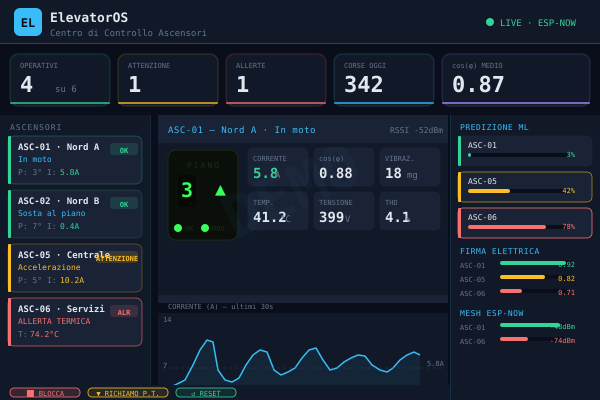
Task: Click the FIRMA ELETTRICA heading
Action: click(499, 251)
